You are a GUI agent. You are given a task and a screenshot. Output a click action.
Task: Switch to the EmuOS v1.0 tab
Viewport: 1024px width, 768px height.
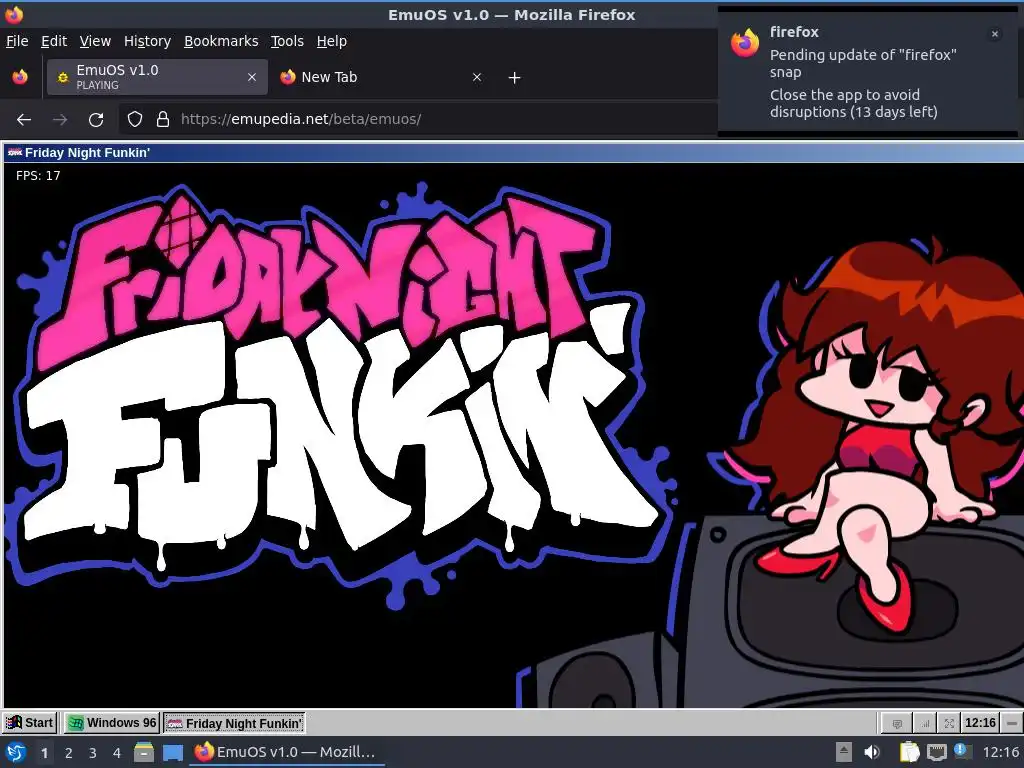[157, 77]
